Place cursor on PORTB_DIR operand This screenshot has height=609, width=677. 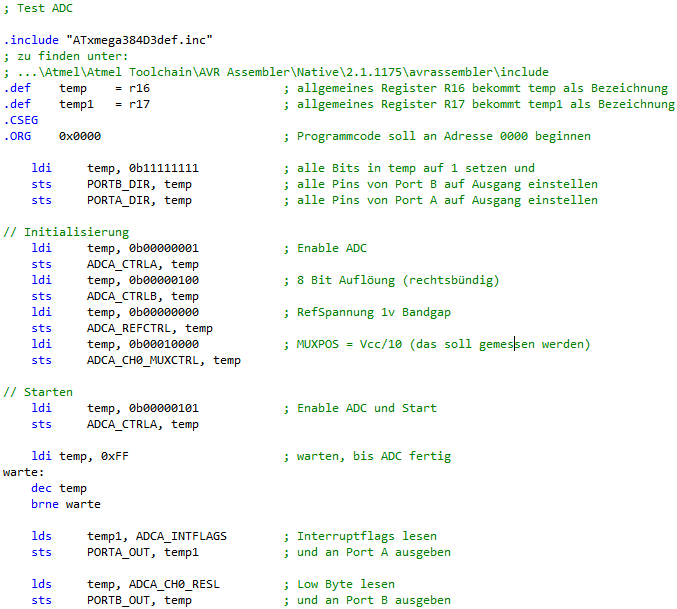[x=118, y=184]
